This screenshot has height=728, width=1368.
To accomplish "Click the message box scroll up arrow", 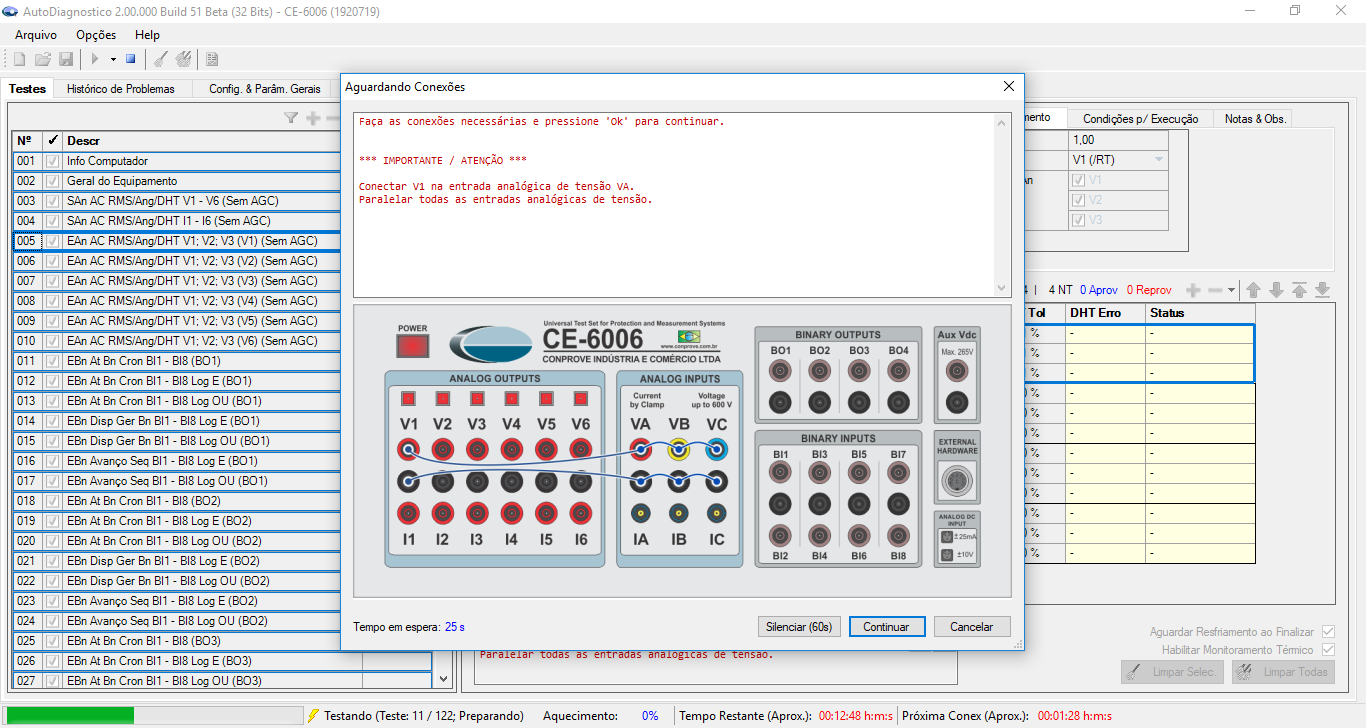I will (1003, 122).
